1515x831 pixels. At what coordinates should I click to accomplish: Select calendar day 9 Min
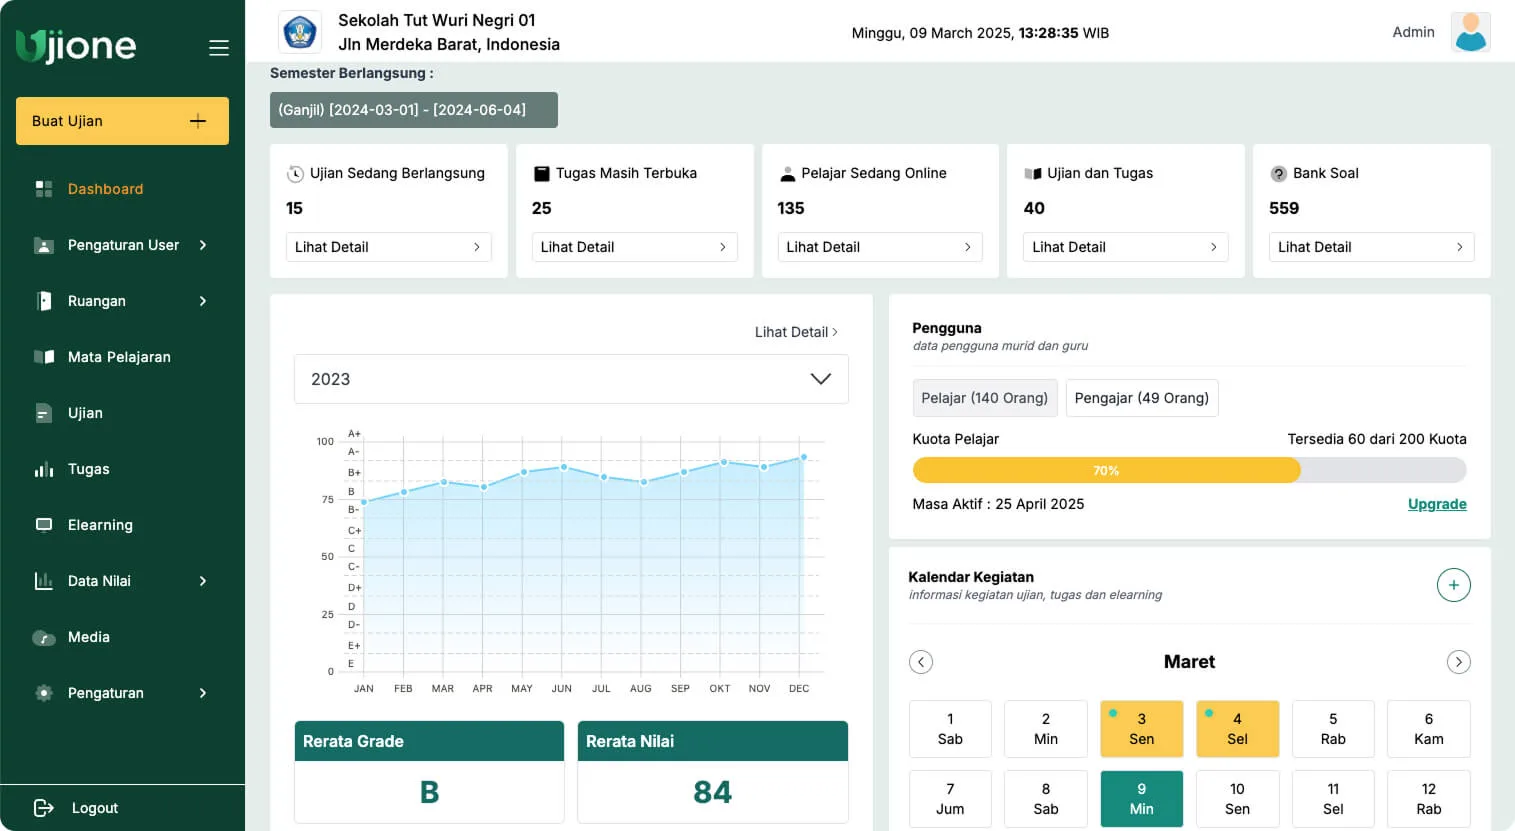[1141, 799]
